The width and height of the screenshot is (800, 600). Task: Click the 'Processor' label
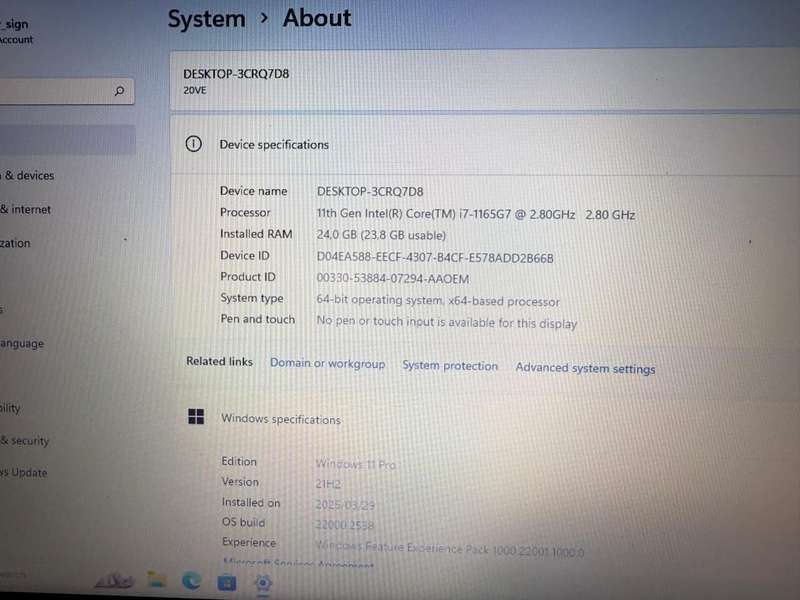click(x=245, y=212)
